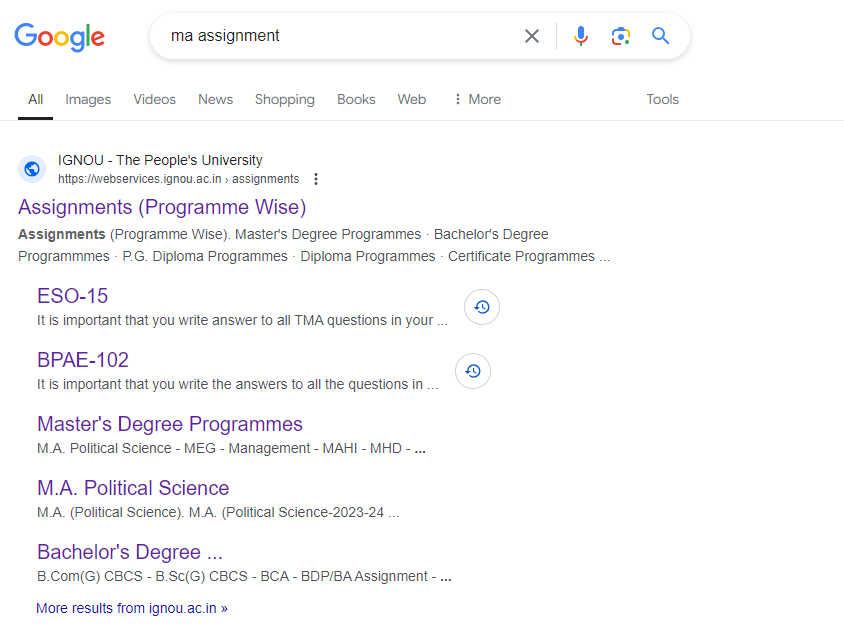Expand the More search categories menu
Screen dimensions: 844x628
(476, 99)
